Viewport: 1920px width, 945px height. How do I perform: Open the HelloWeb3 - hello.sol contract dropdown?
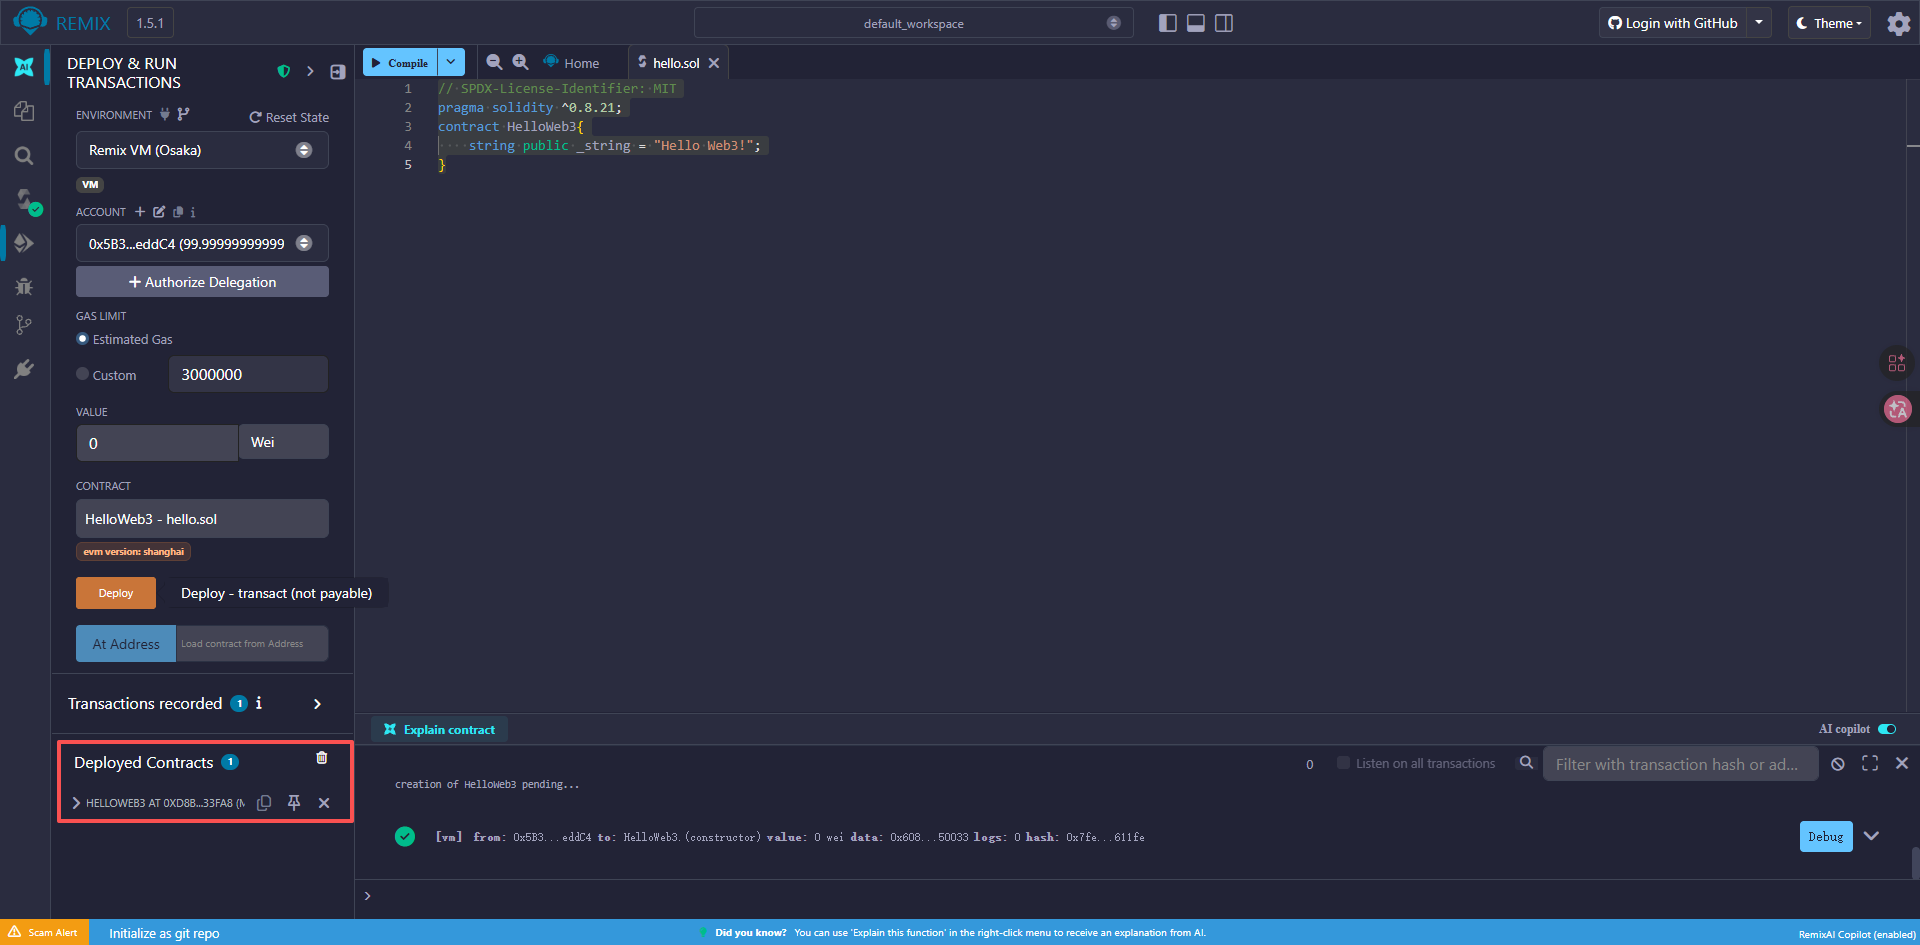(x=202, y=519)
